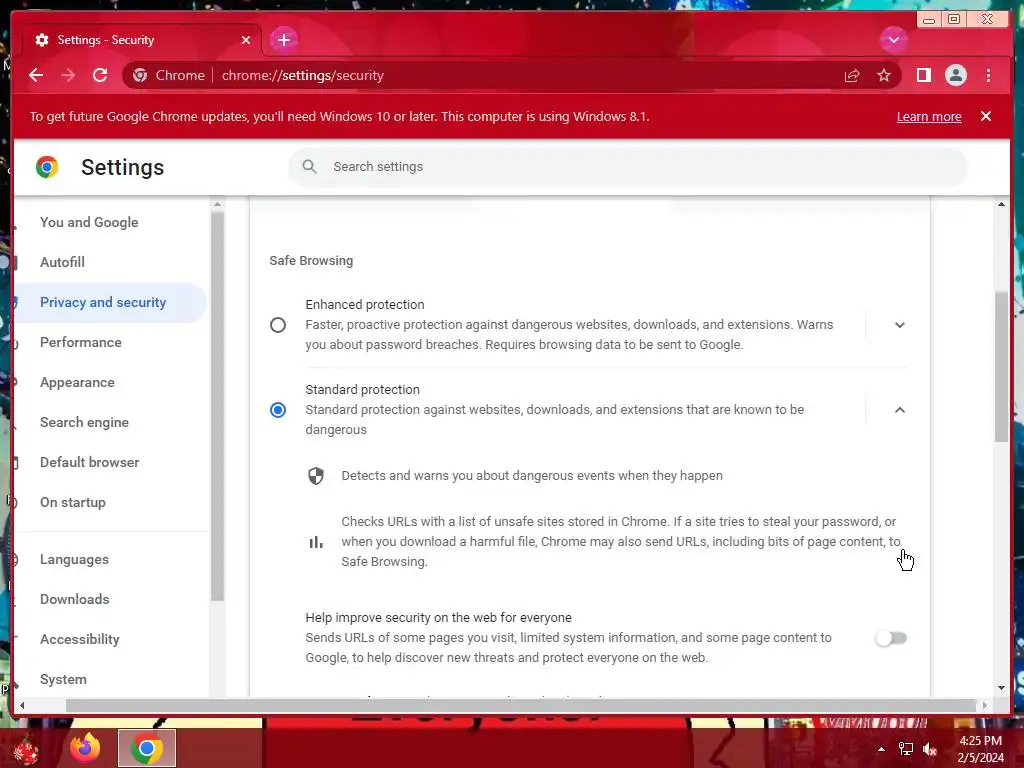Click the horizontal scrollbar left arrow

[x=22, y=705]
